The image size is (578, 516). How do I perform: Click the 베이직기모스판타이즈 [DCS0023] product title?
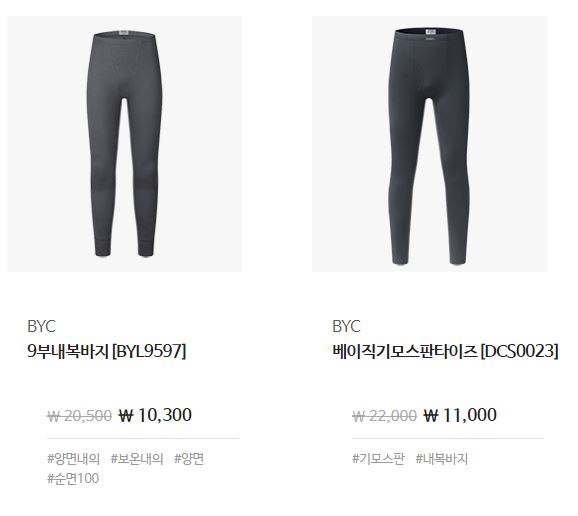point(445,351)
